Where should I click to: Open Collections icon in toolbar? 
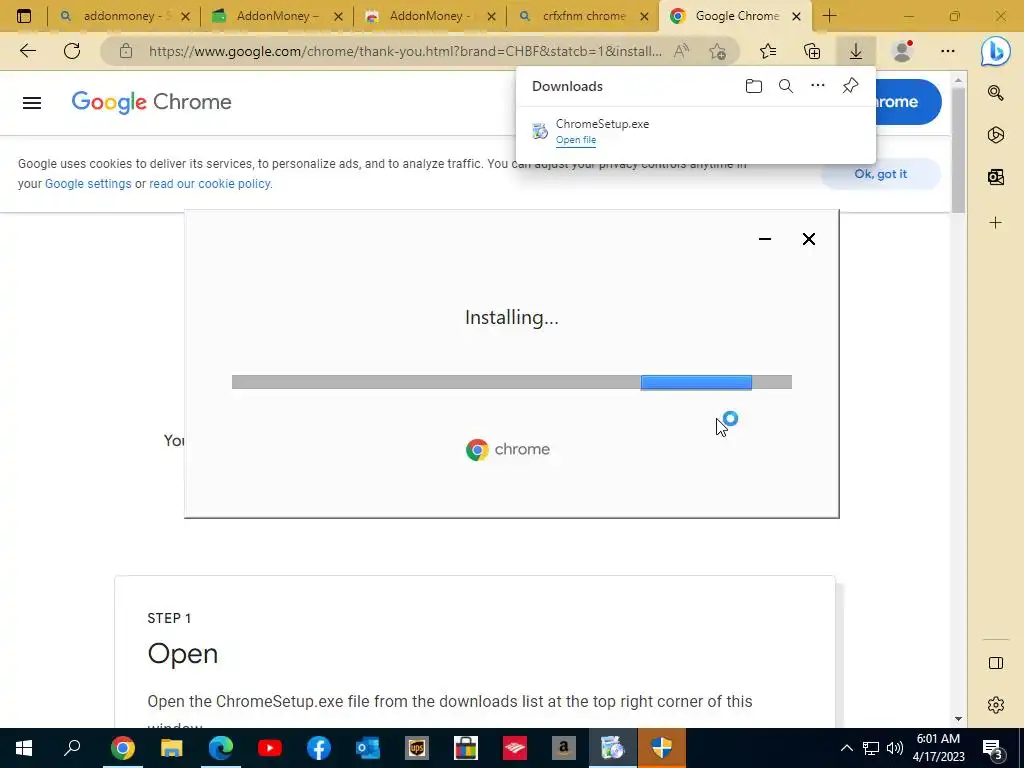pos(812,51)
